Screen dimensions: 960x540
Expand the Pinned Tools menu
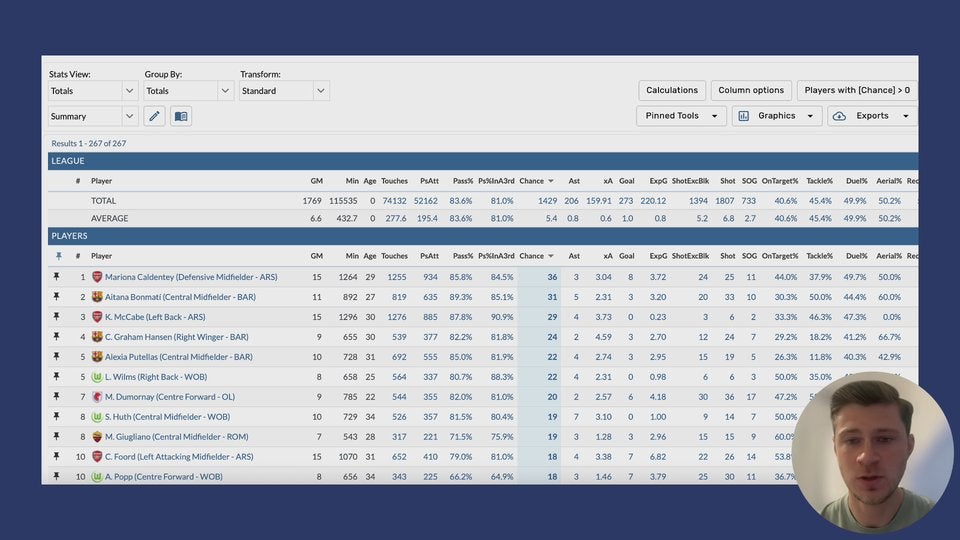pos(681,116)
